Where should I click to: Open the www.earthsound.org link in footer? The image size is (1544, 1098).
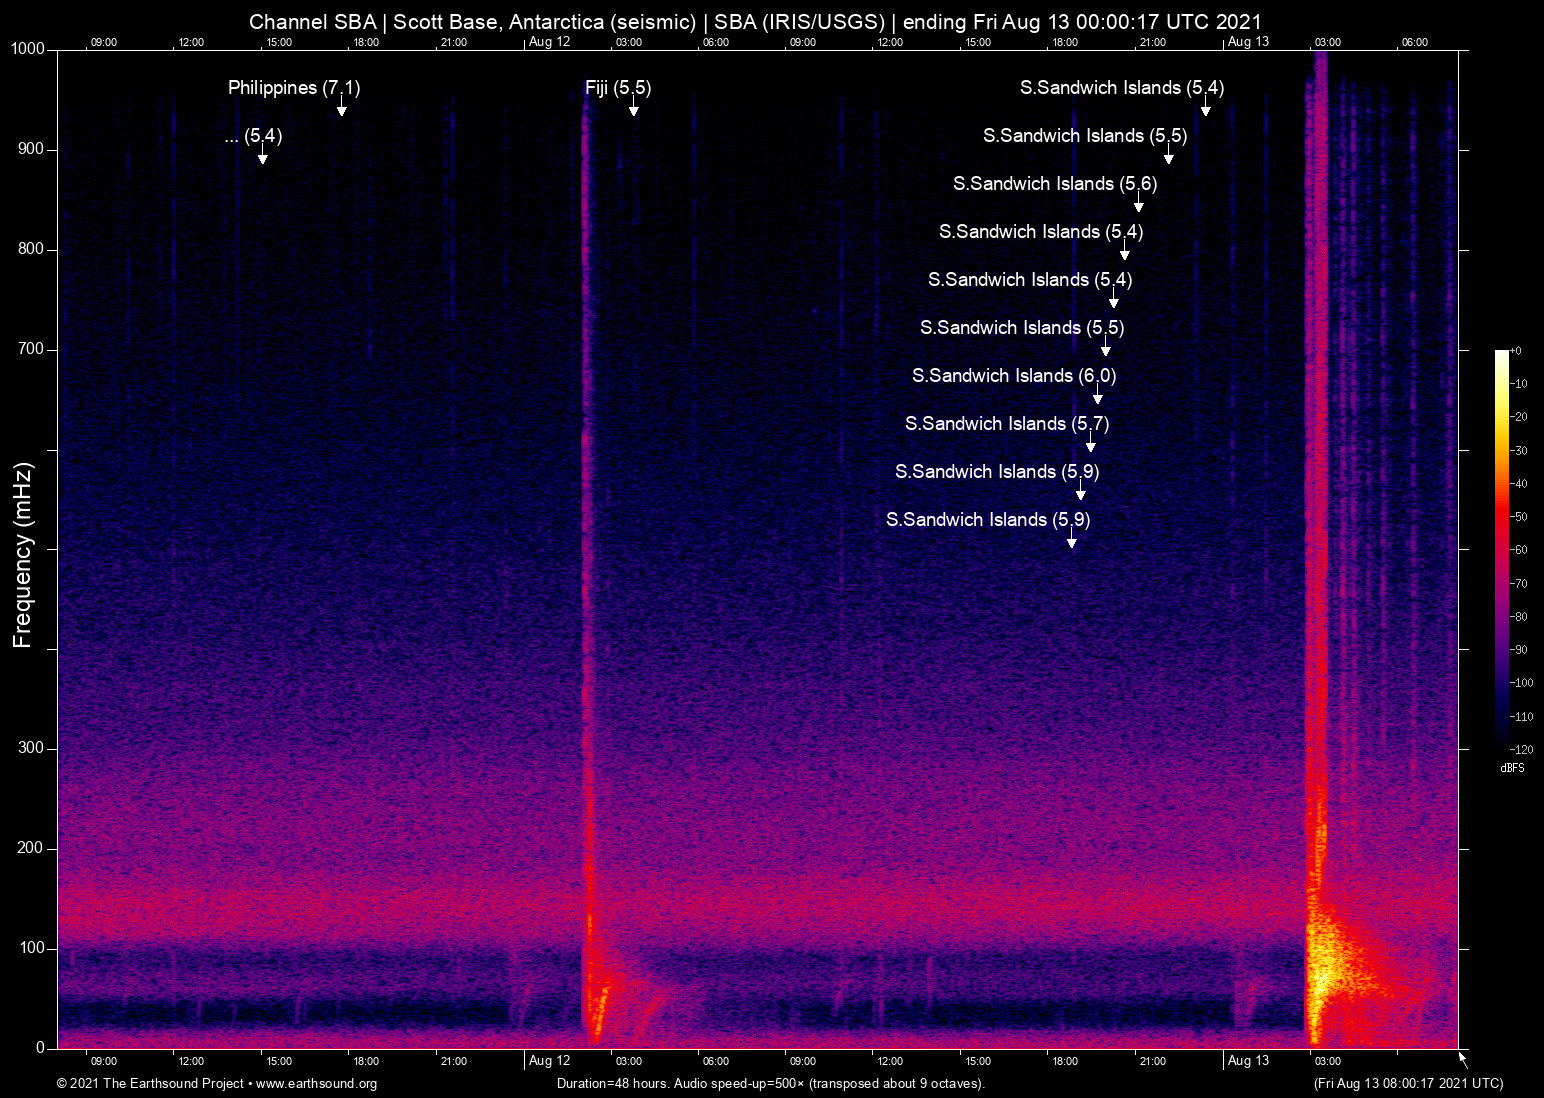click(x=316, y=1084)
